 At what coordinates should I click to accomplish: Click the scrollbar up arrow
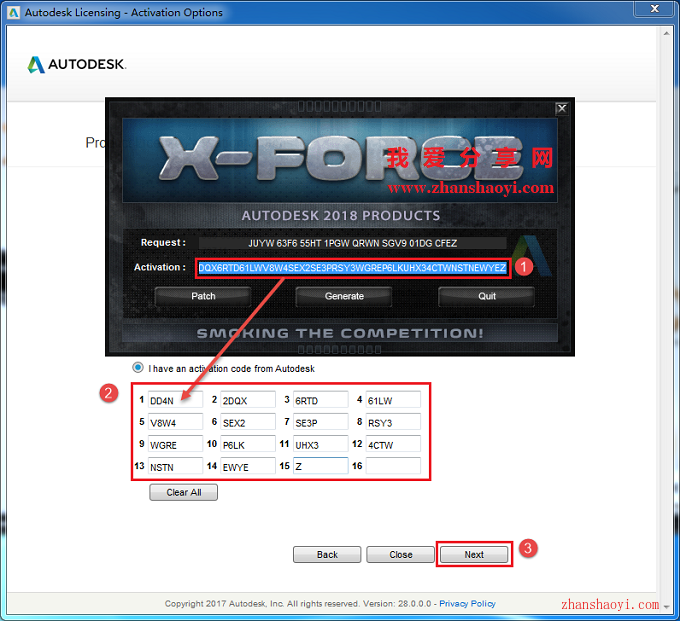coord(667,33)
